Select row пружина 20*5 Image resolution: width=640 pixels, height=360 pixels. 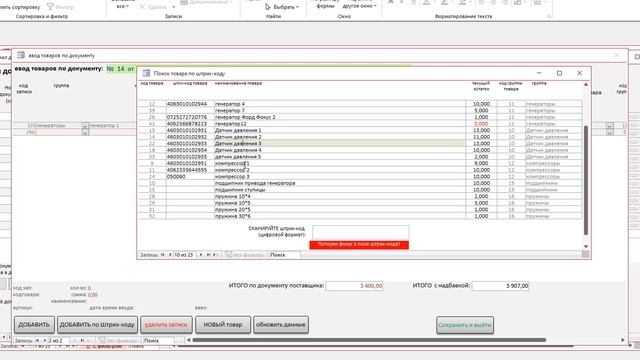360,209
